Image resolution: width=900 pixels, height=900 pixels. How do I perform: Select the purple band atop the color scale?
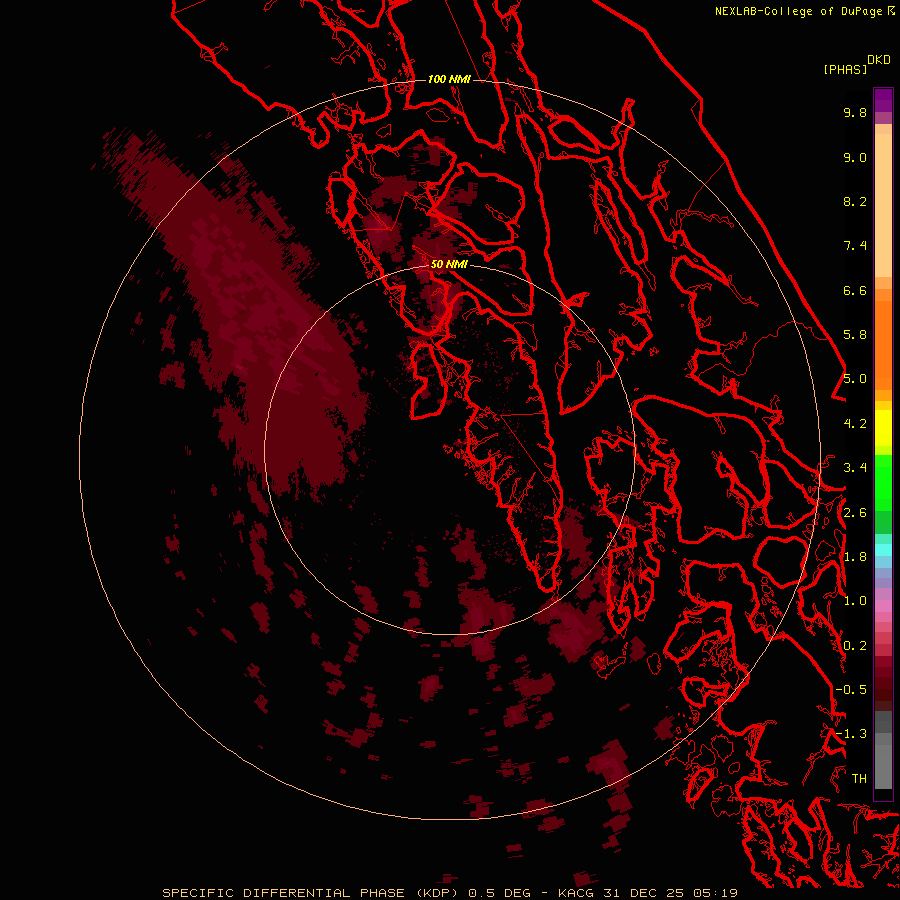[x=883, y=100]
